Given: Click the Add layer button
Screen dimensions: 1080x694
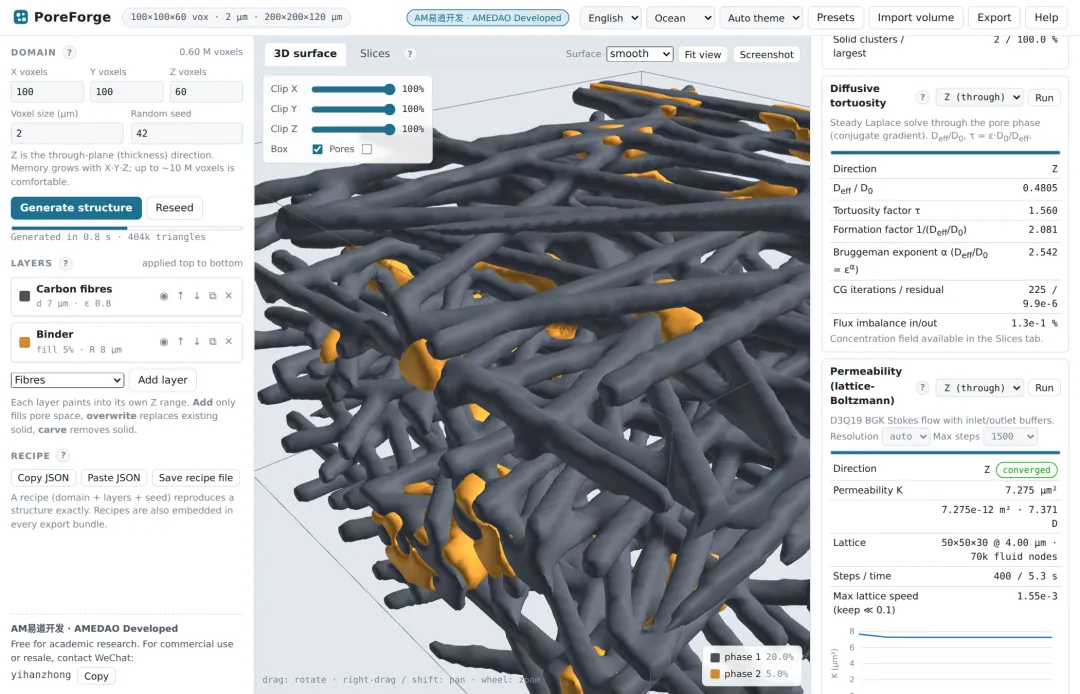Looking at the screenshot, I should pyautogui.click(x=163, y=380).
